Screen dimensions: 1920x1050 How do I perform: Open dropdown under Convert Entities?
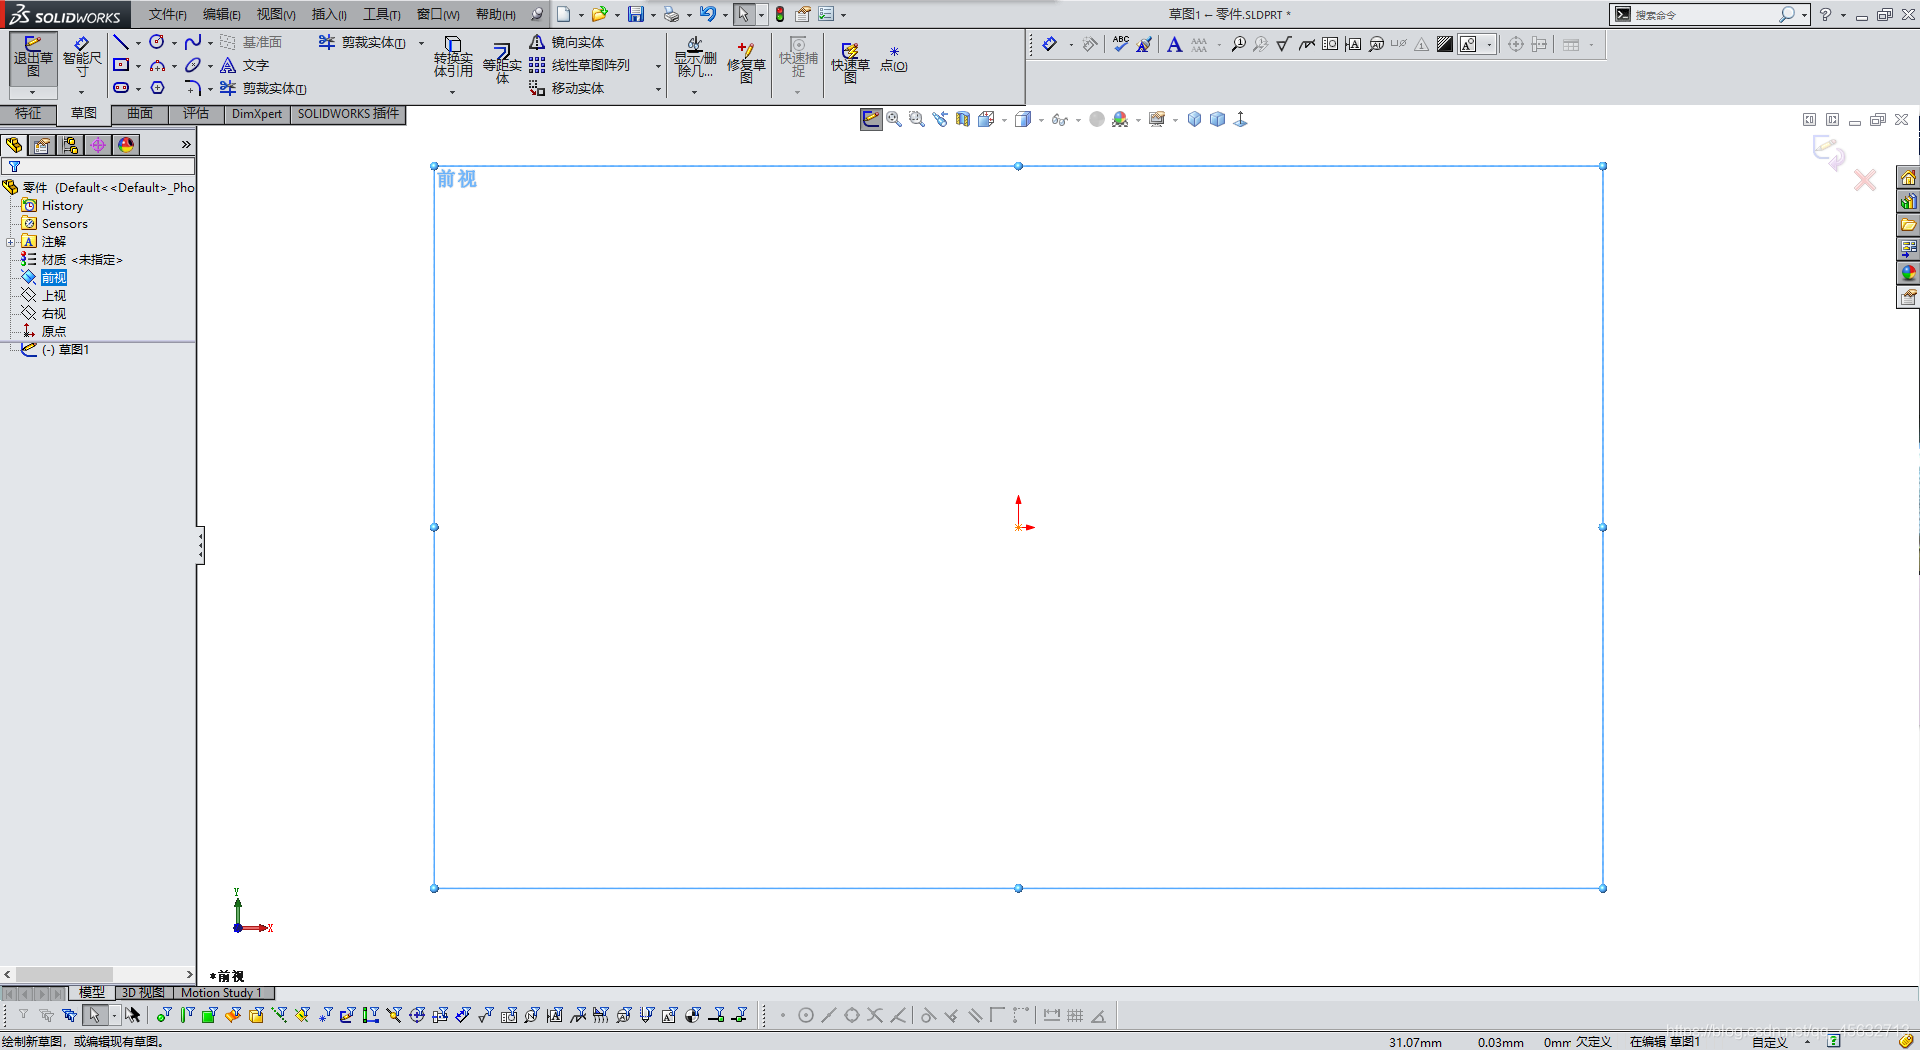(x=453, y=92)
